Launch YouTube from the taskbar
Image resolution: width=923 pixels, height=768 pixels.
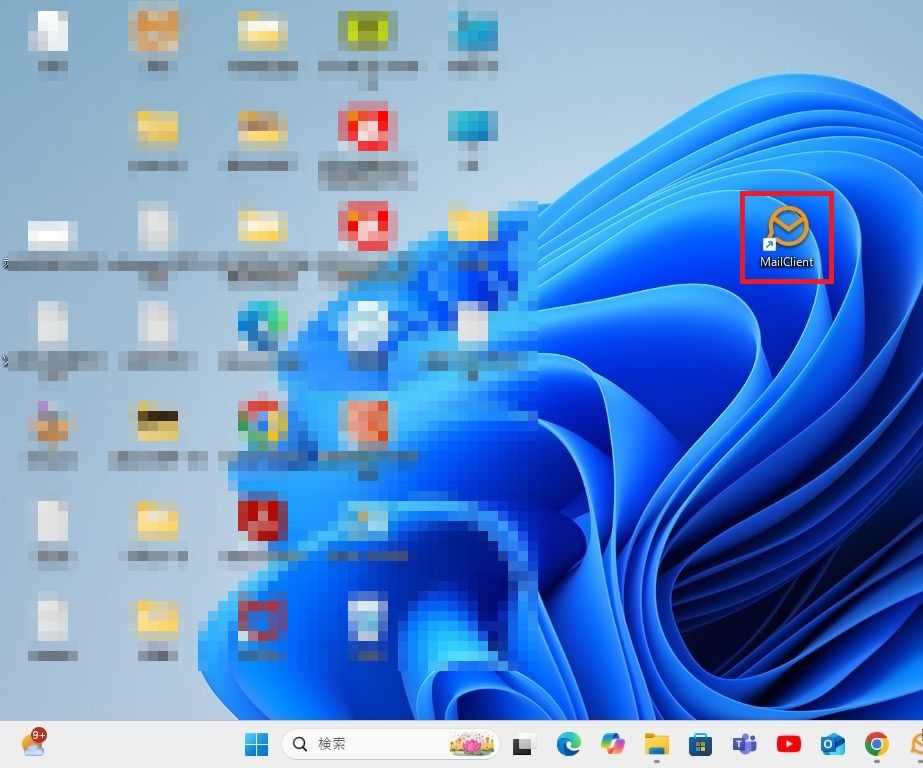788,744
